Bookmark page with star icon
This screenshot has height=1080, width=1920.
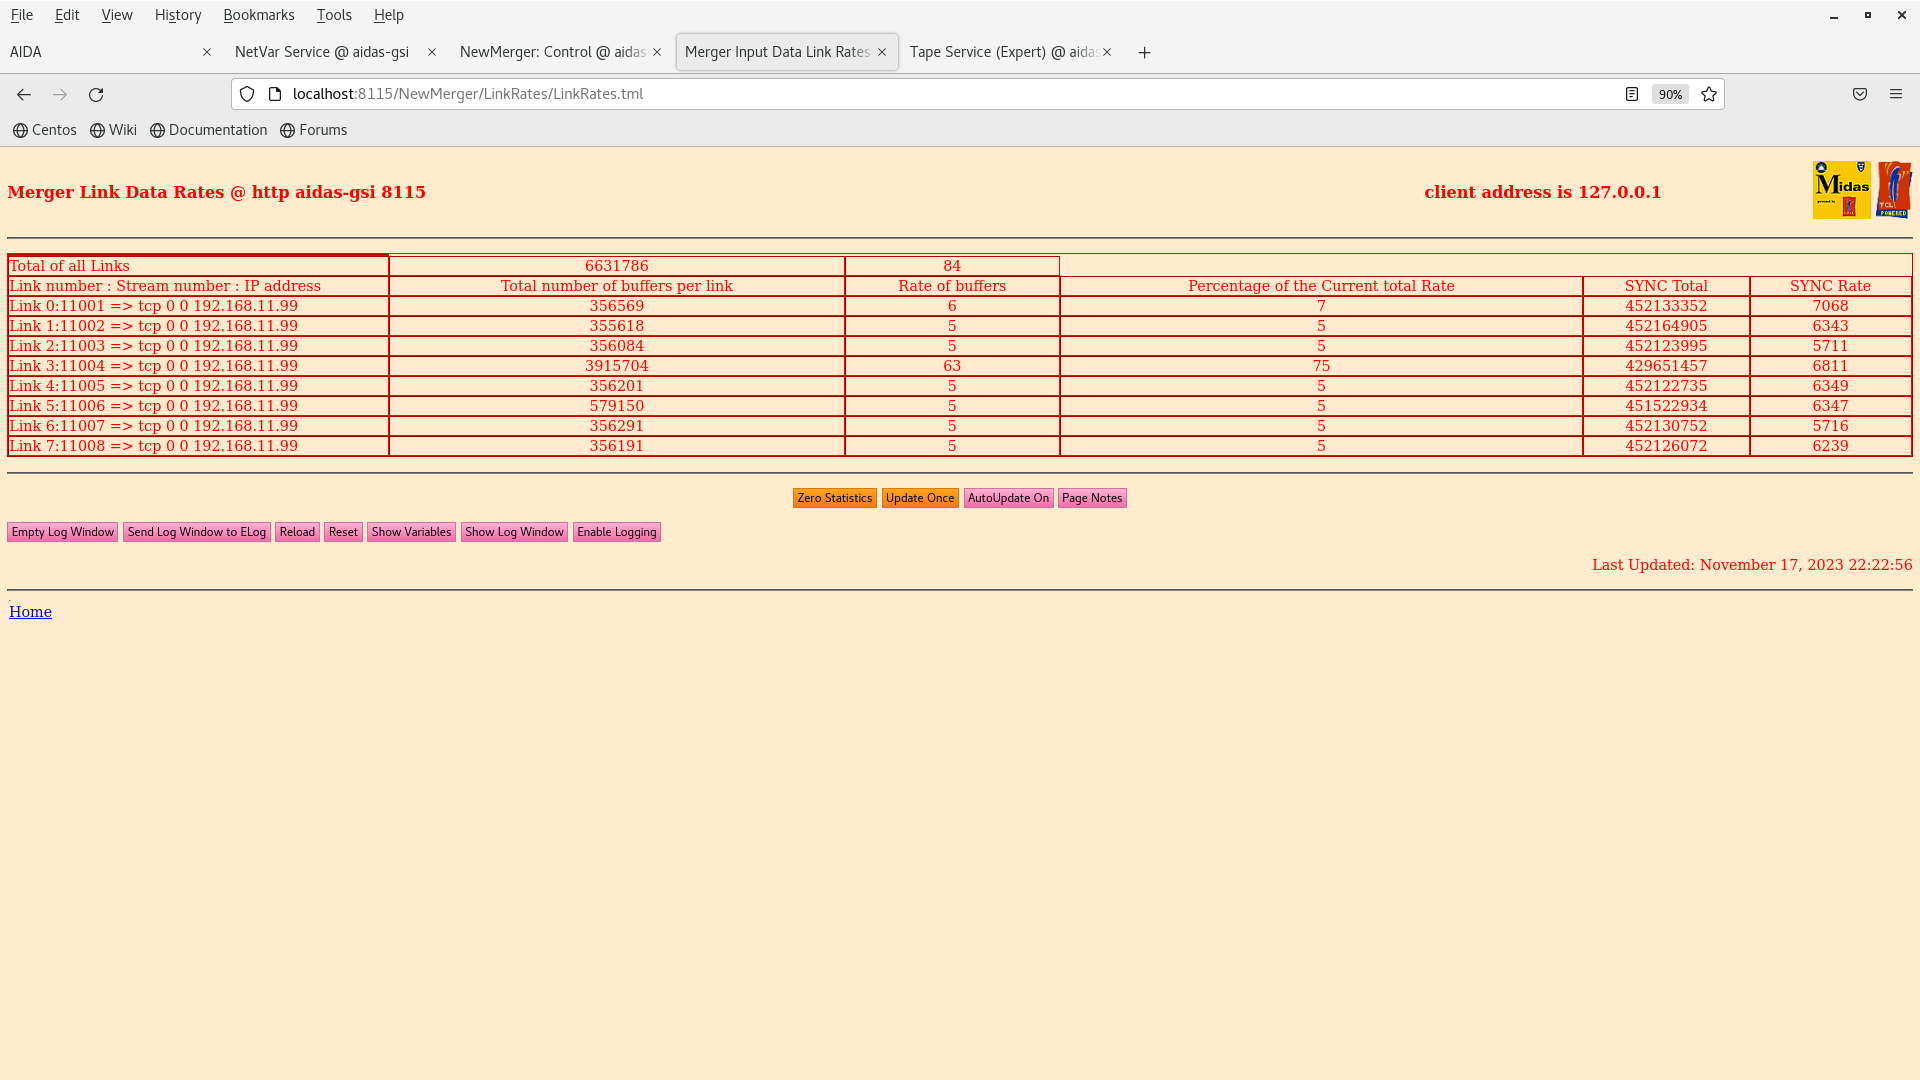click(1709, 94)
